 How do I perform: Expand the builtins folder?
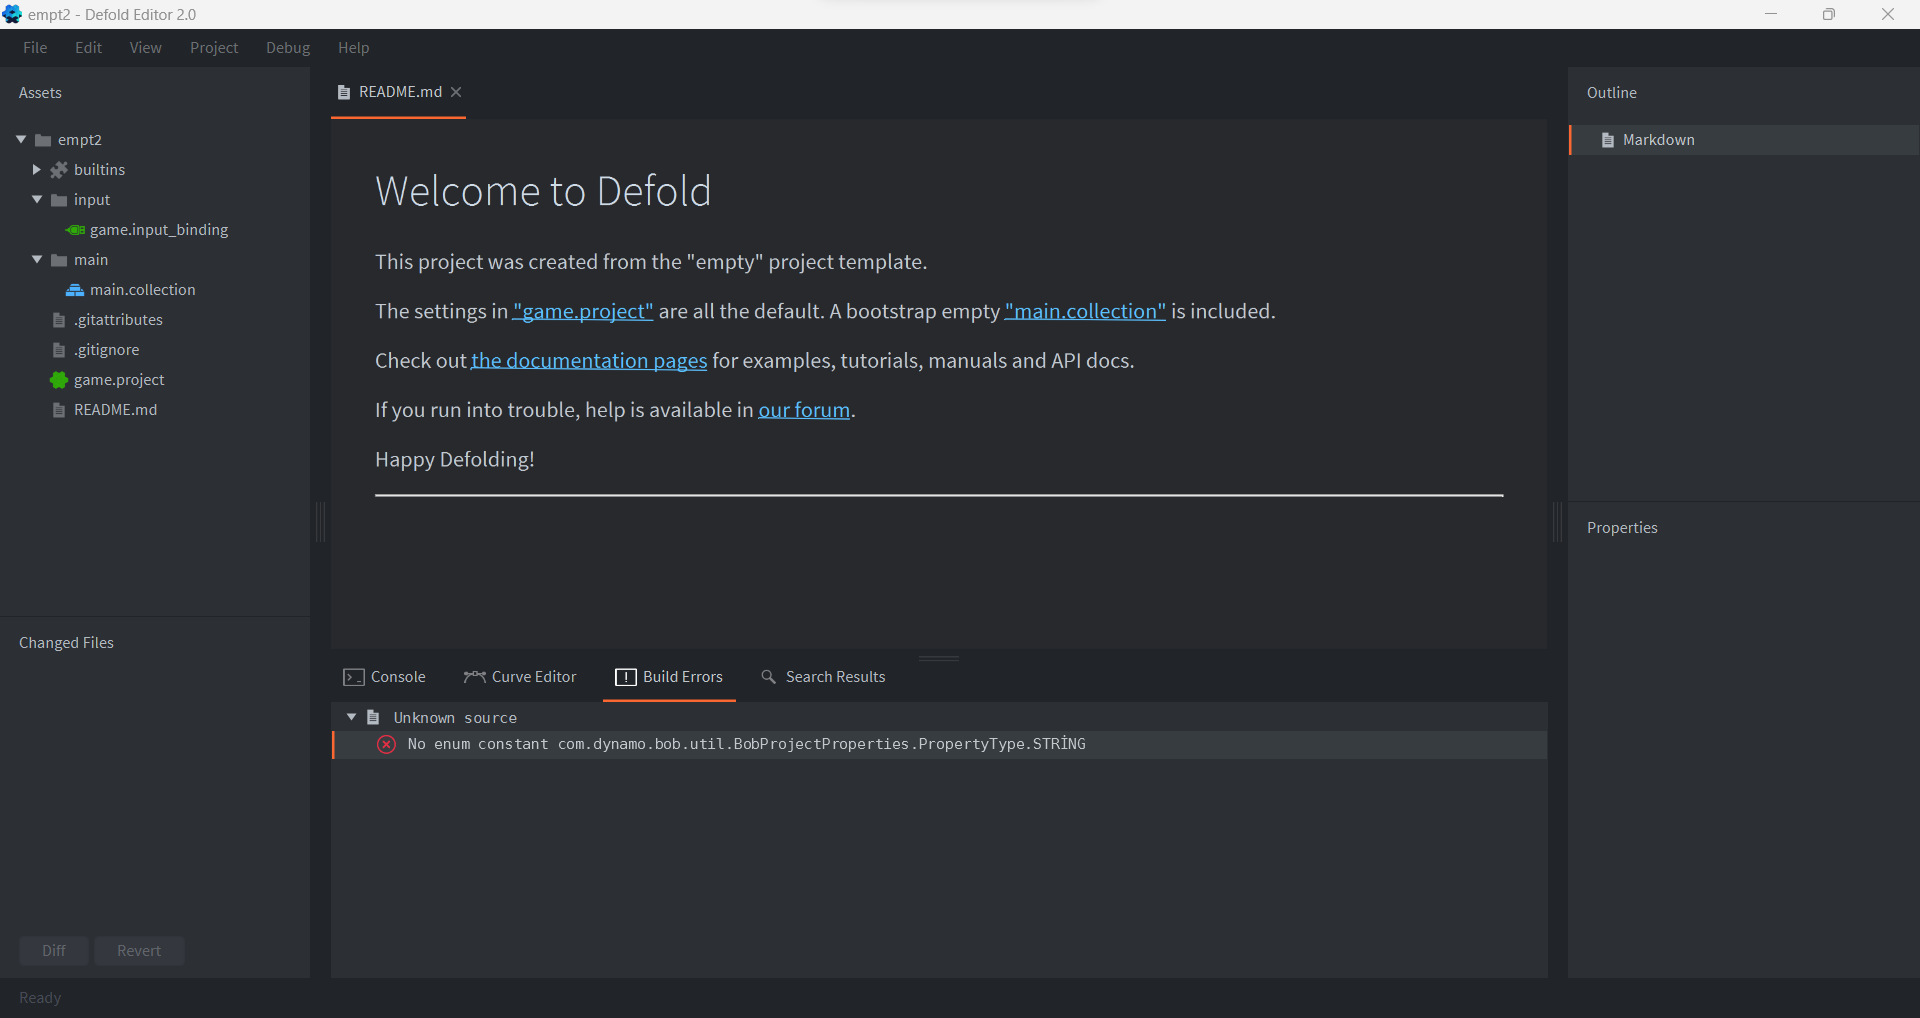[37, 169]
